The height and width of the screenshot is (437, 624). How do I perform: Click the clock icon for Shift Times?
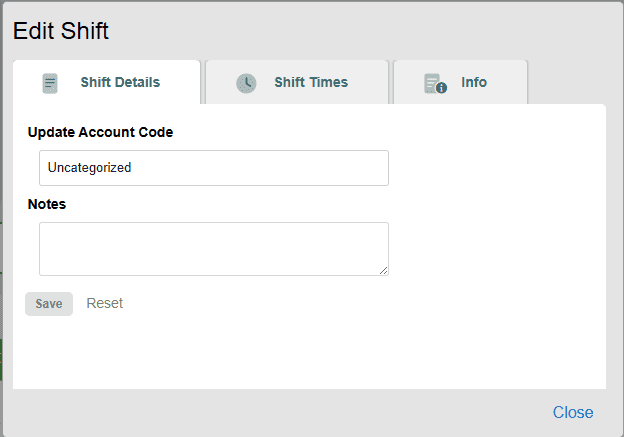tap(246, 83)
